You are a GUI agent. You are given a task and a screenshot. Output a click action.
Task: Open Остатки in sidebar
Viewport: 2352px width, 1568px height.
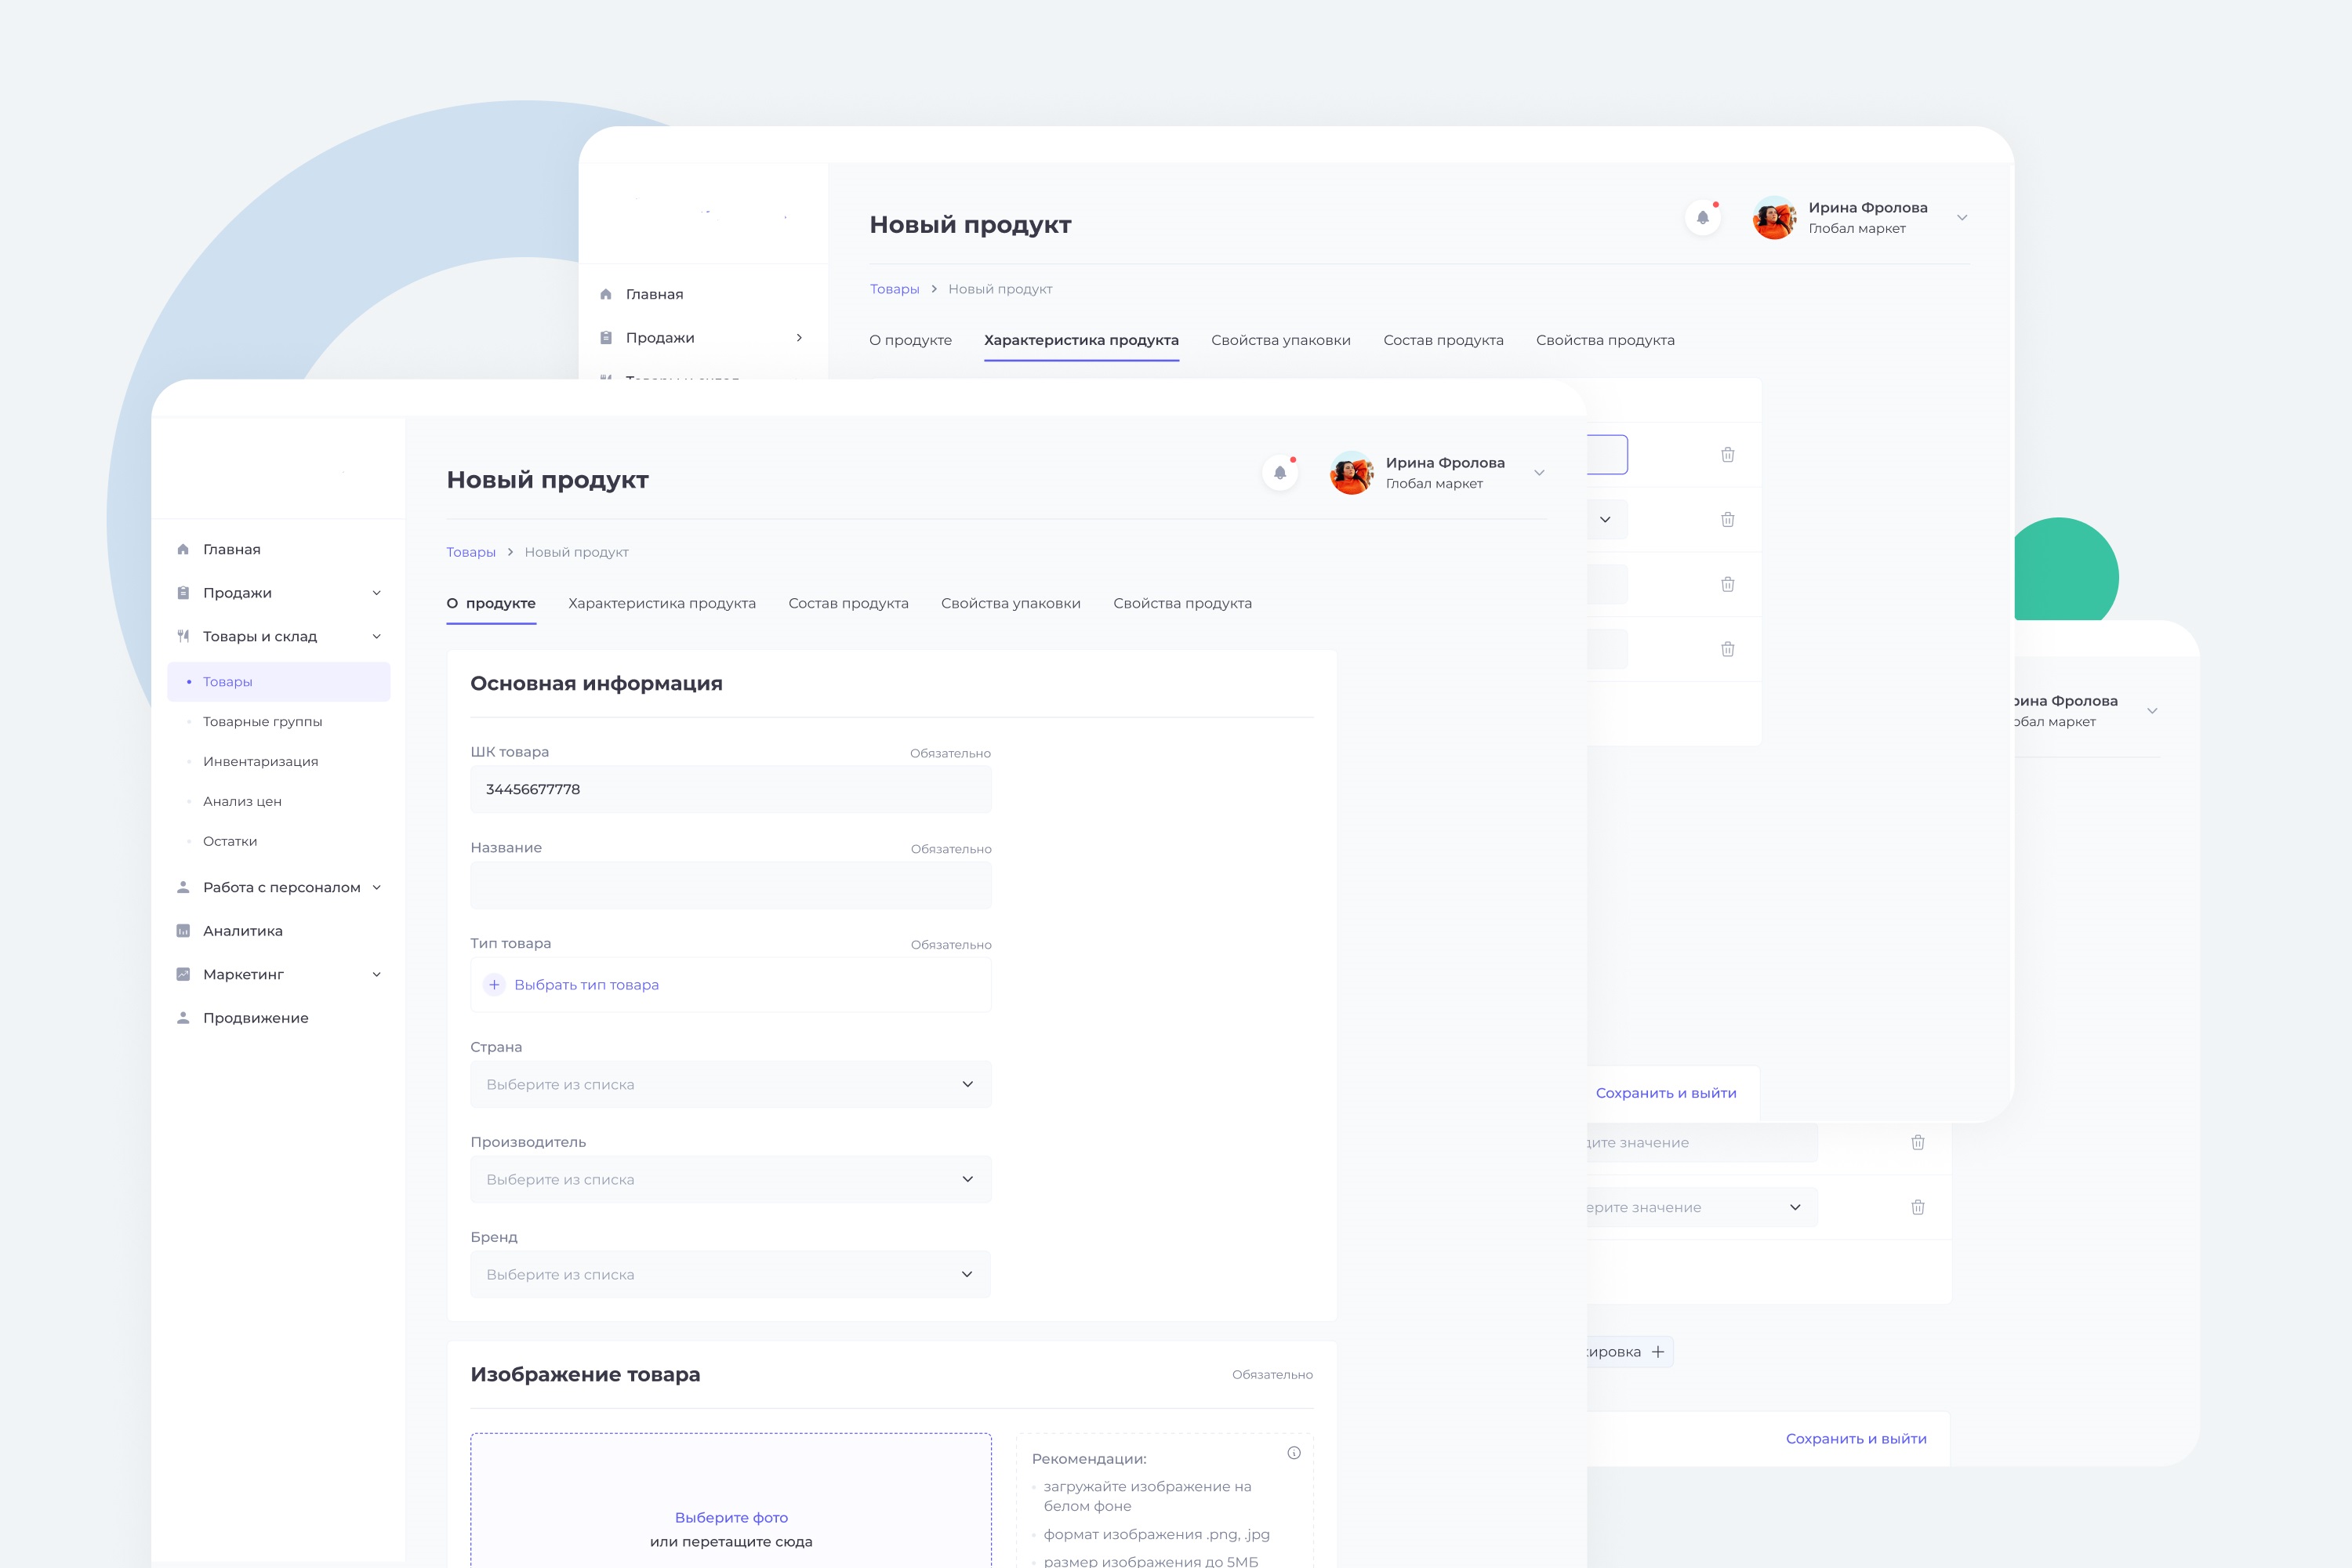tap(230, 842)
